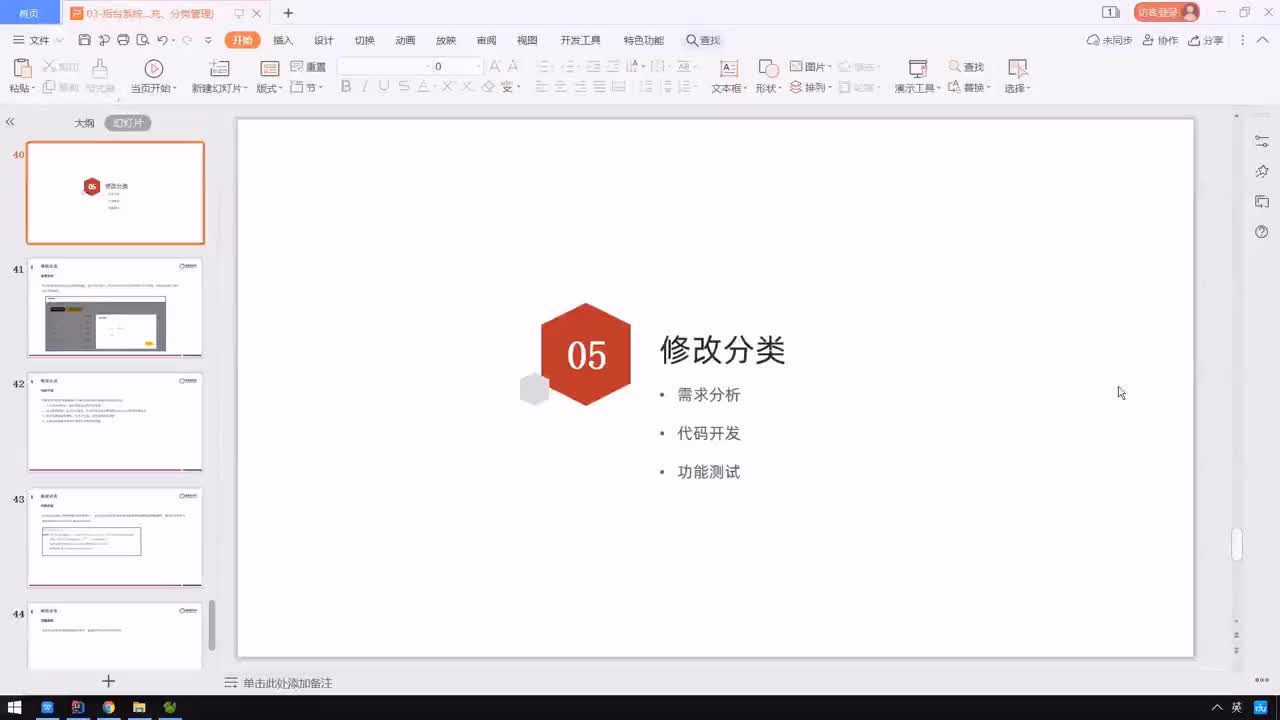Image resolution: width=1280 pixels, height=720 pixels.
Task: Click the Print icon in quick access bar
Action: (123, 40)
